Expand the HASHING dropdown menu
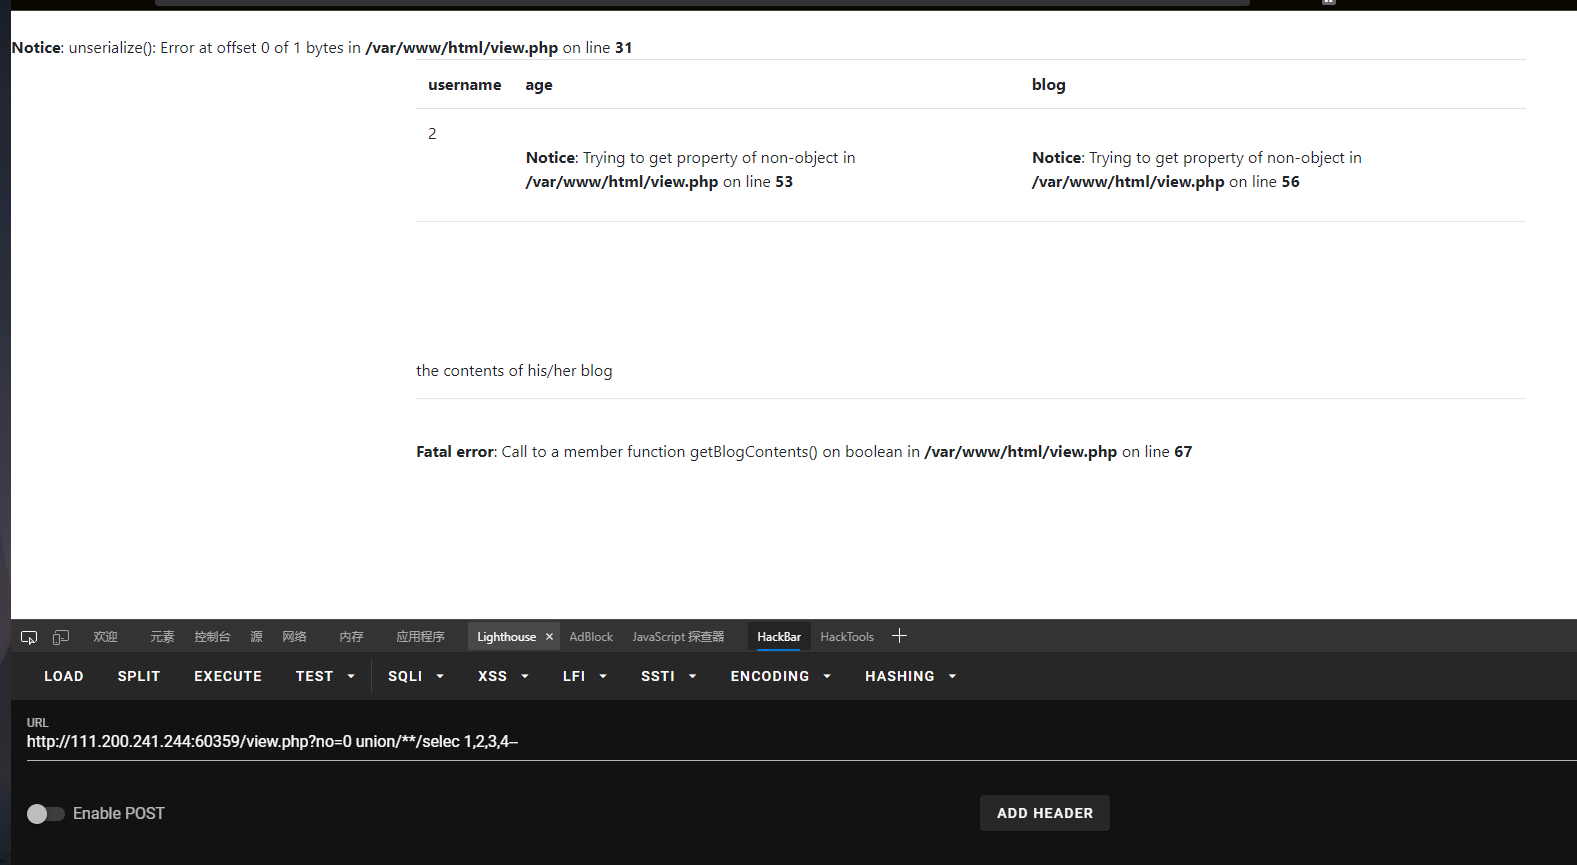 pos(911,676)
